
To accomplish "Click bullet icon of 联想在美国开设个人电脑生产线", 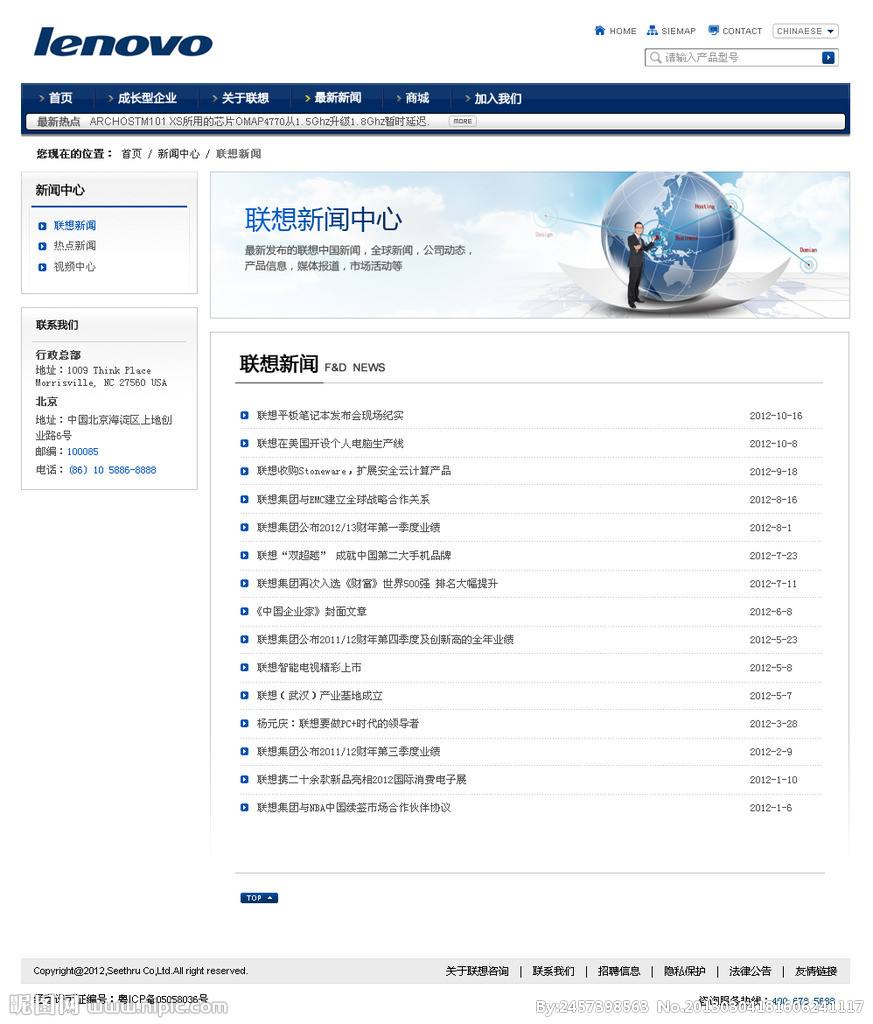I will pos(244,443).
